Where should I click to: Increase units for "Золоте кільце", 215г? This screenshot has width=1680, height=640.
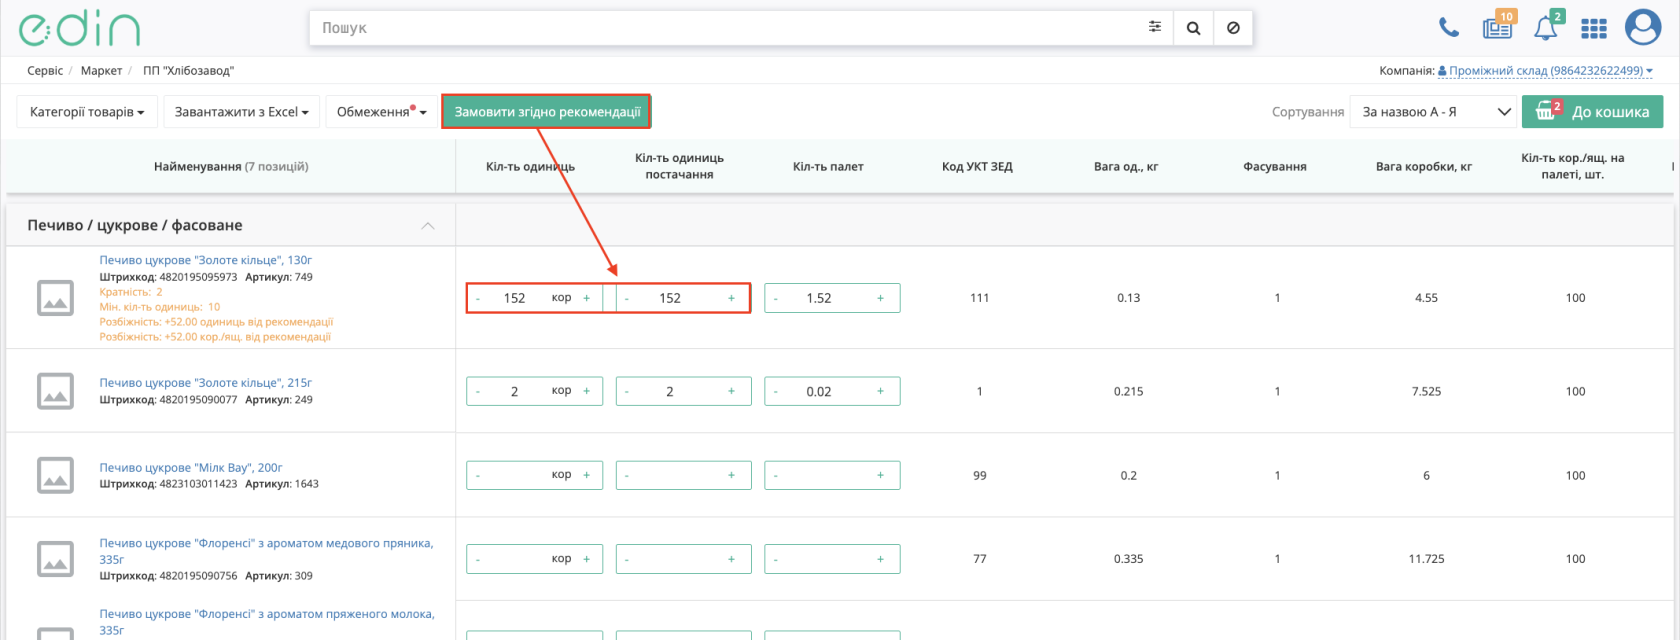tap(586, 391)
